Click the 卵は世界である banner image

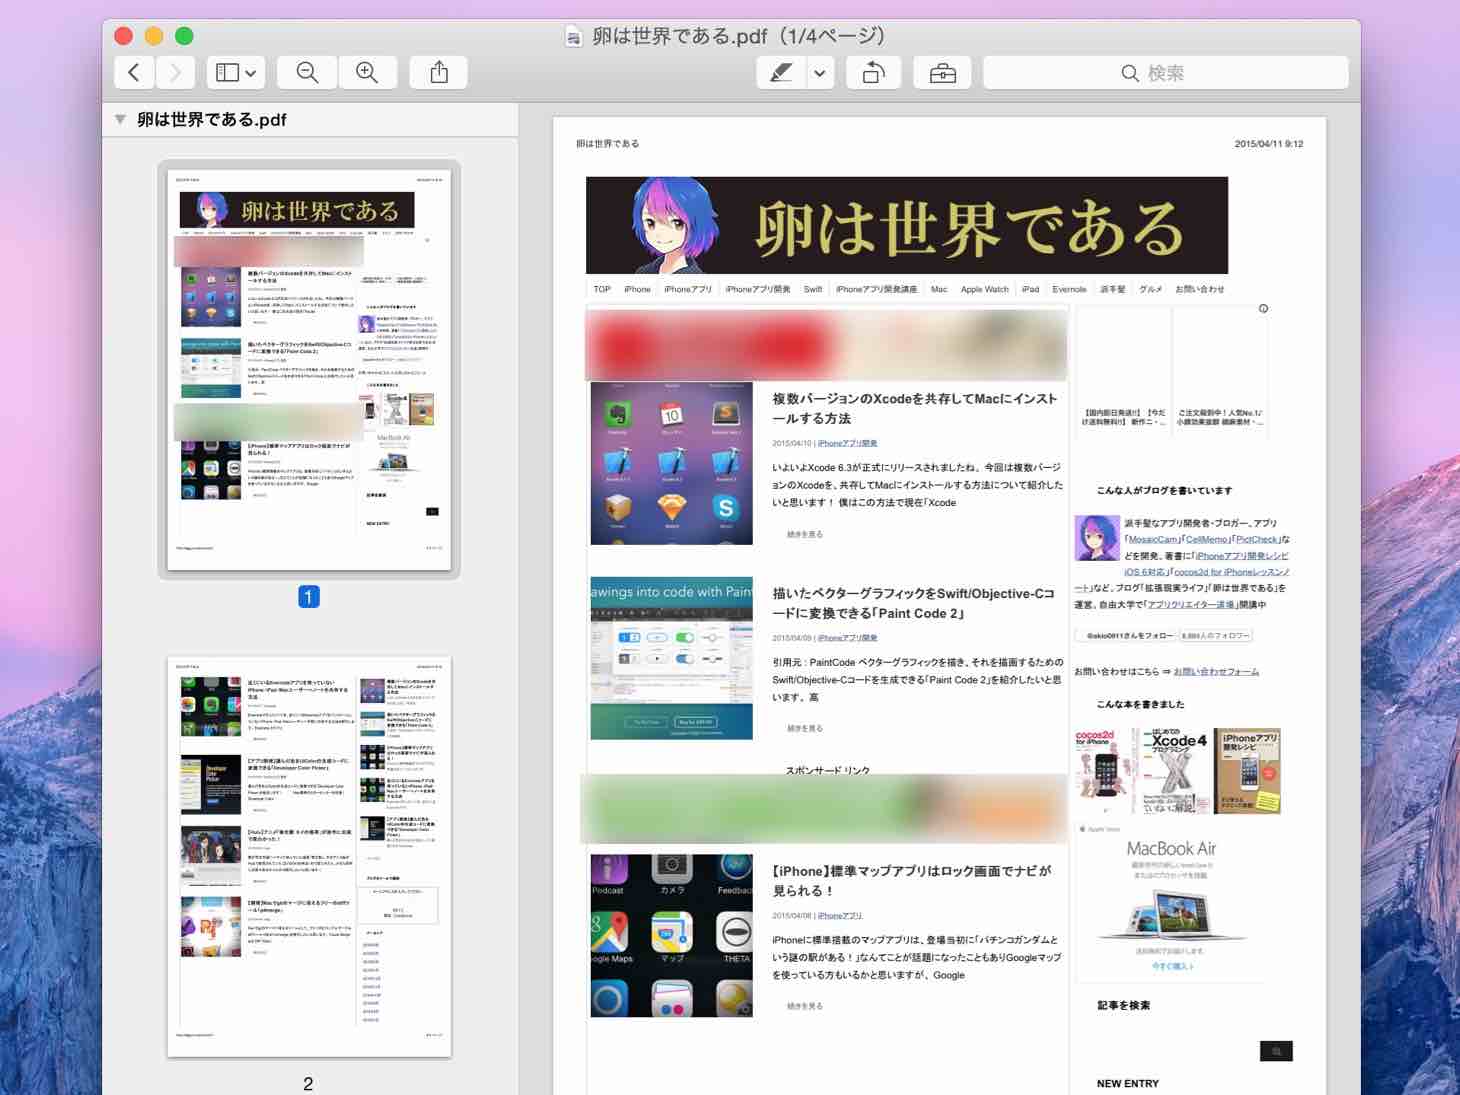tap(906, 225)
